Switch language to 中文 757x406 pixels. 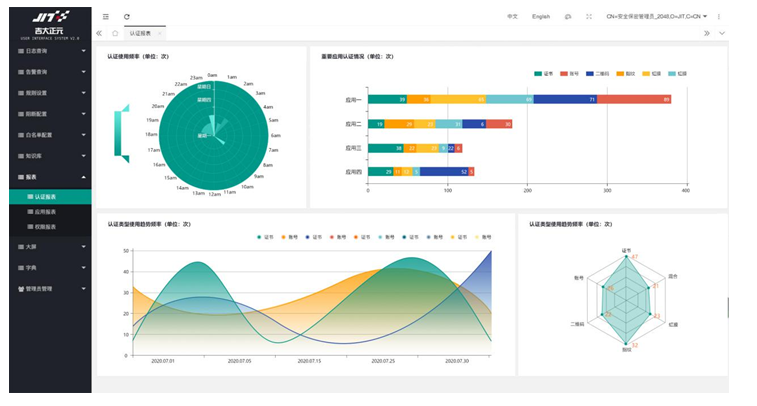(x=512, y=17)
